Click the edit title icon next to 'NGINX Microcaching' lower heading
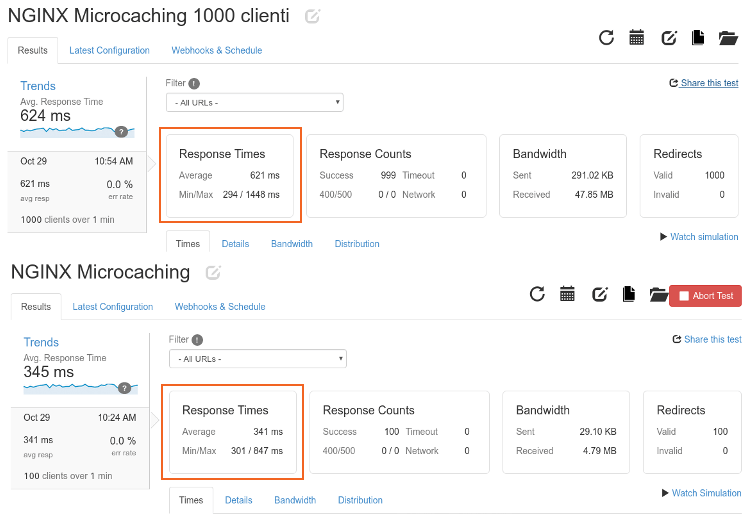This screenshot has height=514, width=749. (x=213, y=273)
